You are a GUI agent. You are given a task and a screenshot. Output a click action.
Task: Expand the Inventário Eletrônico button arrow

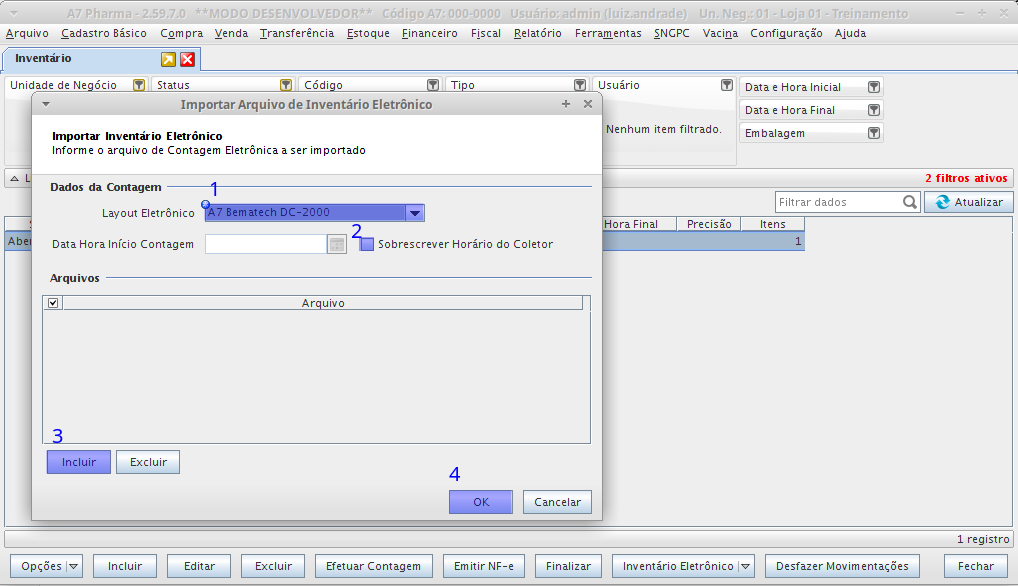click(x=745, y=566)
